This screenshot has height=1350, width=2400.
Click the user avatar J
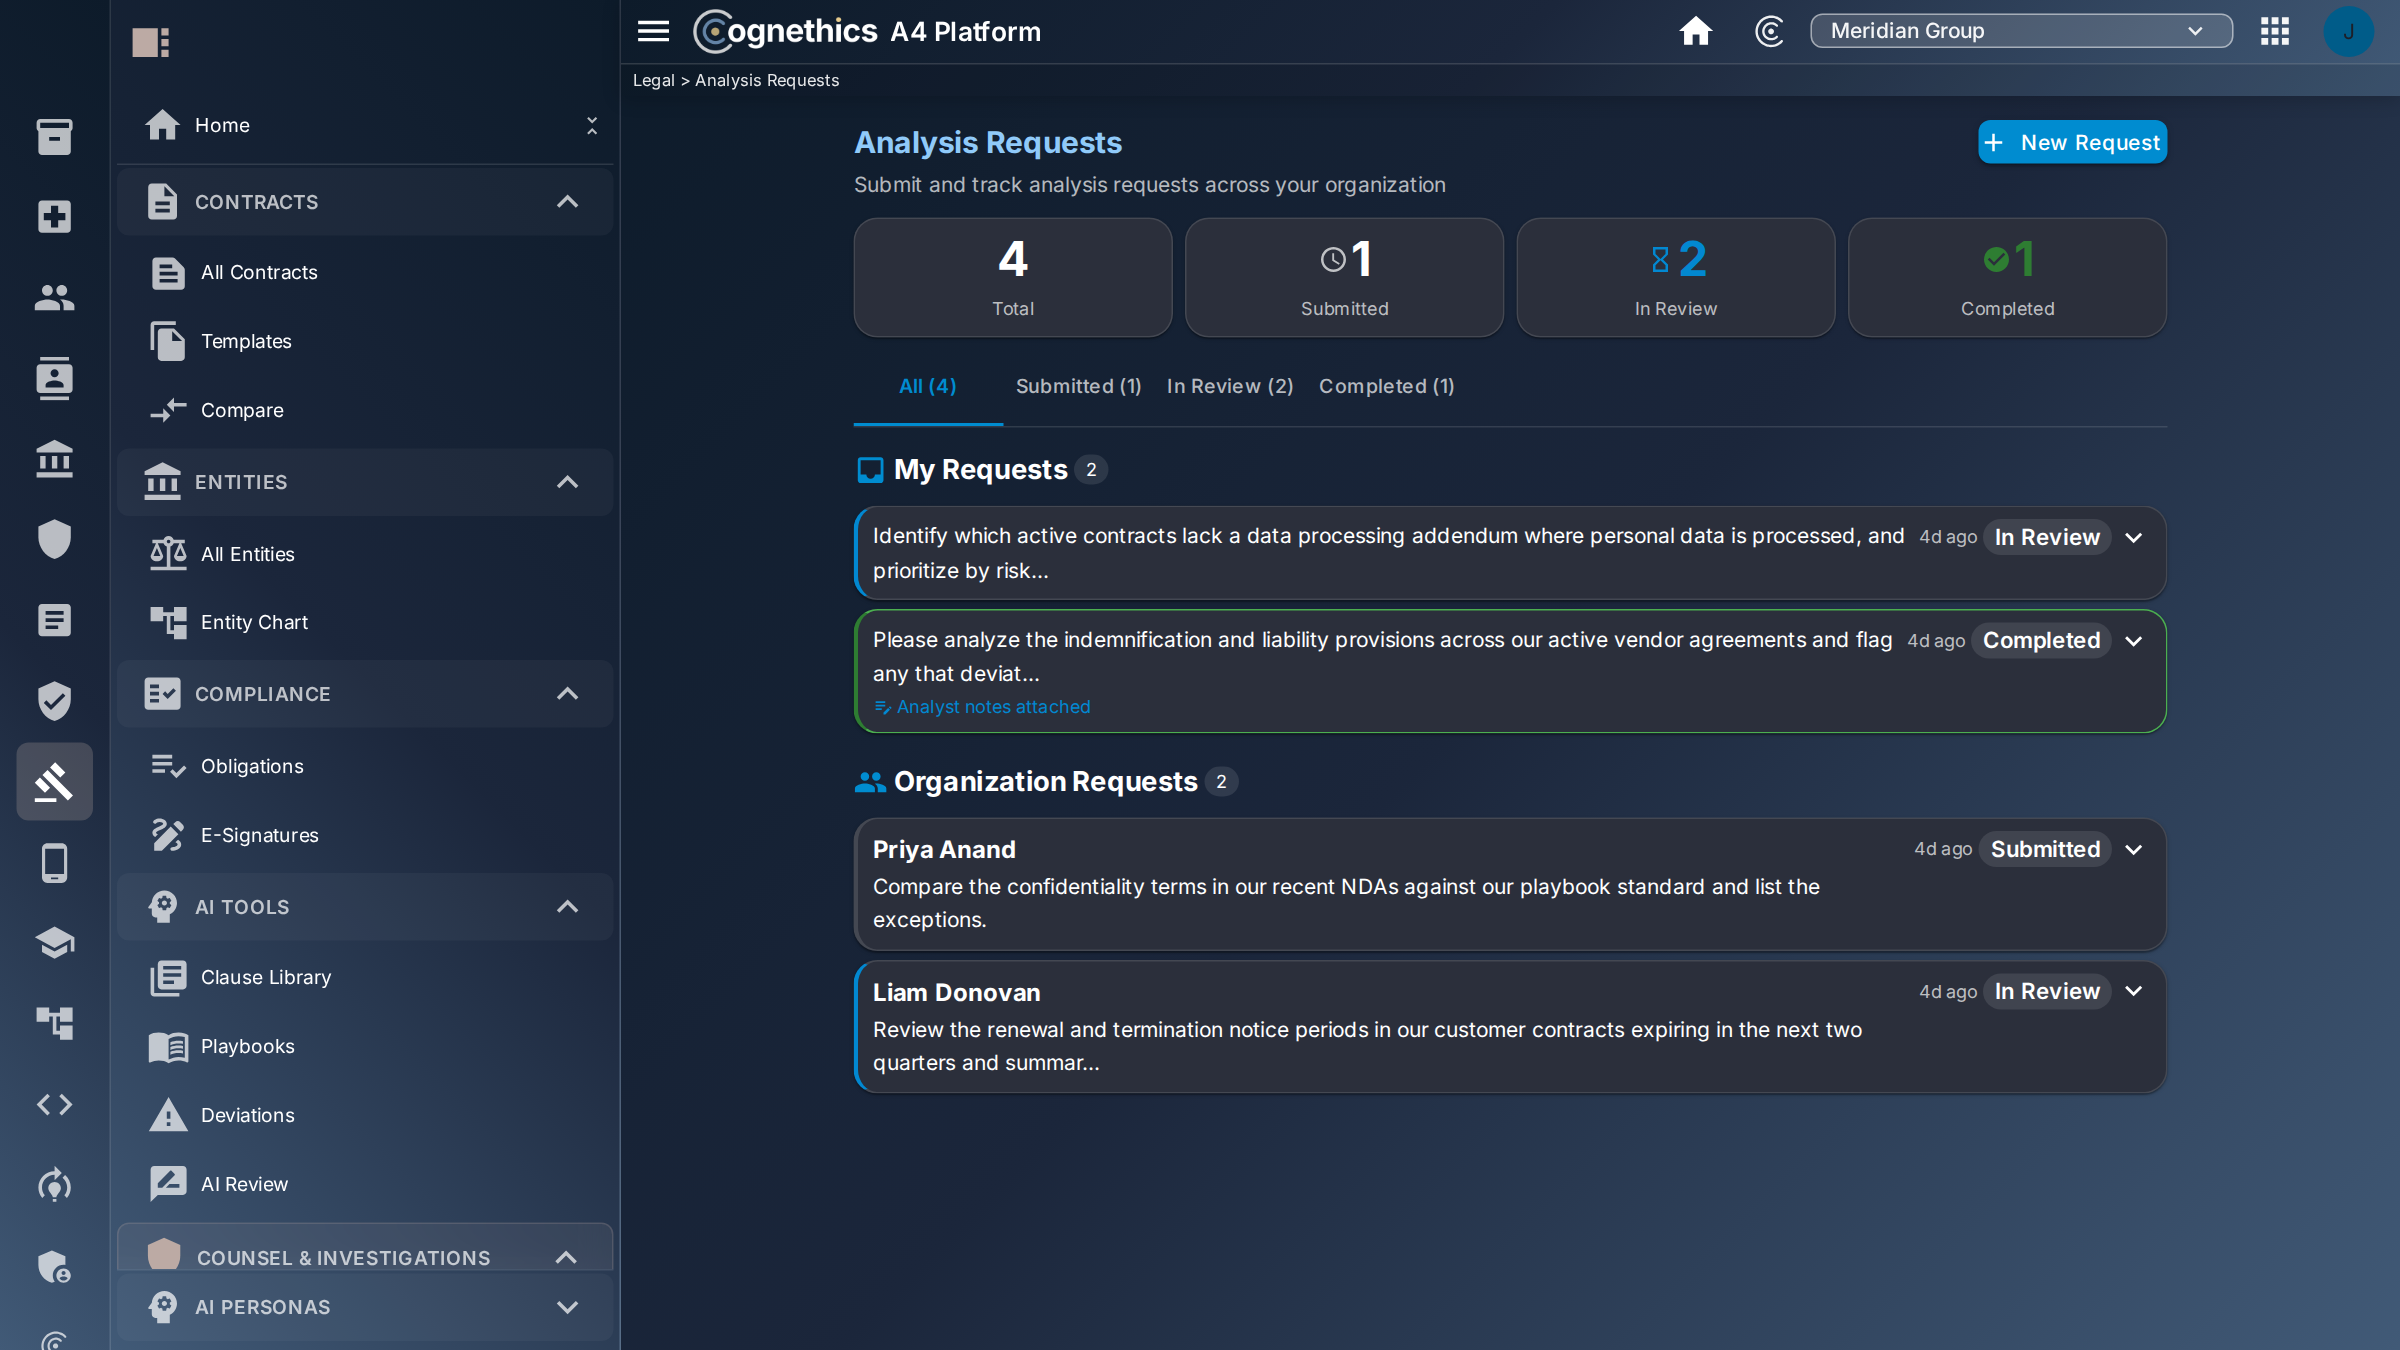click(x=2348, y=31)
